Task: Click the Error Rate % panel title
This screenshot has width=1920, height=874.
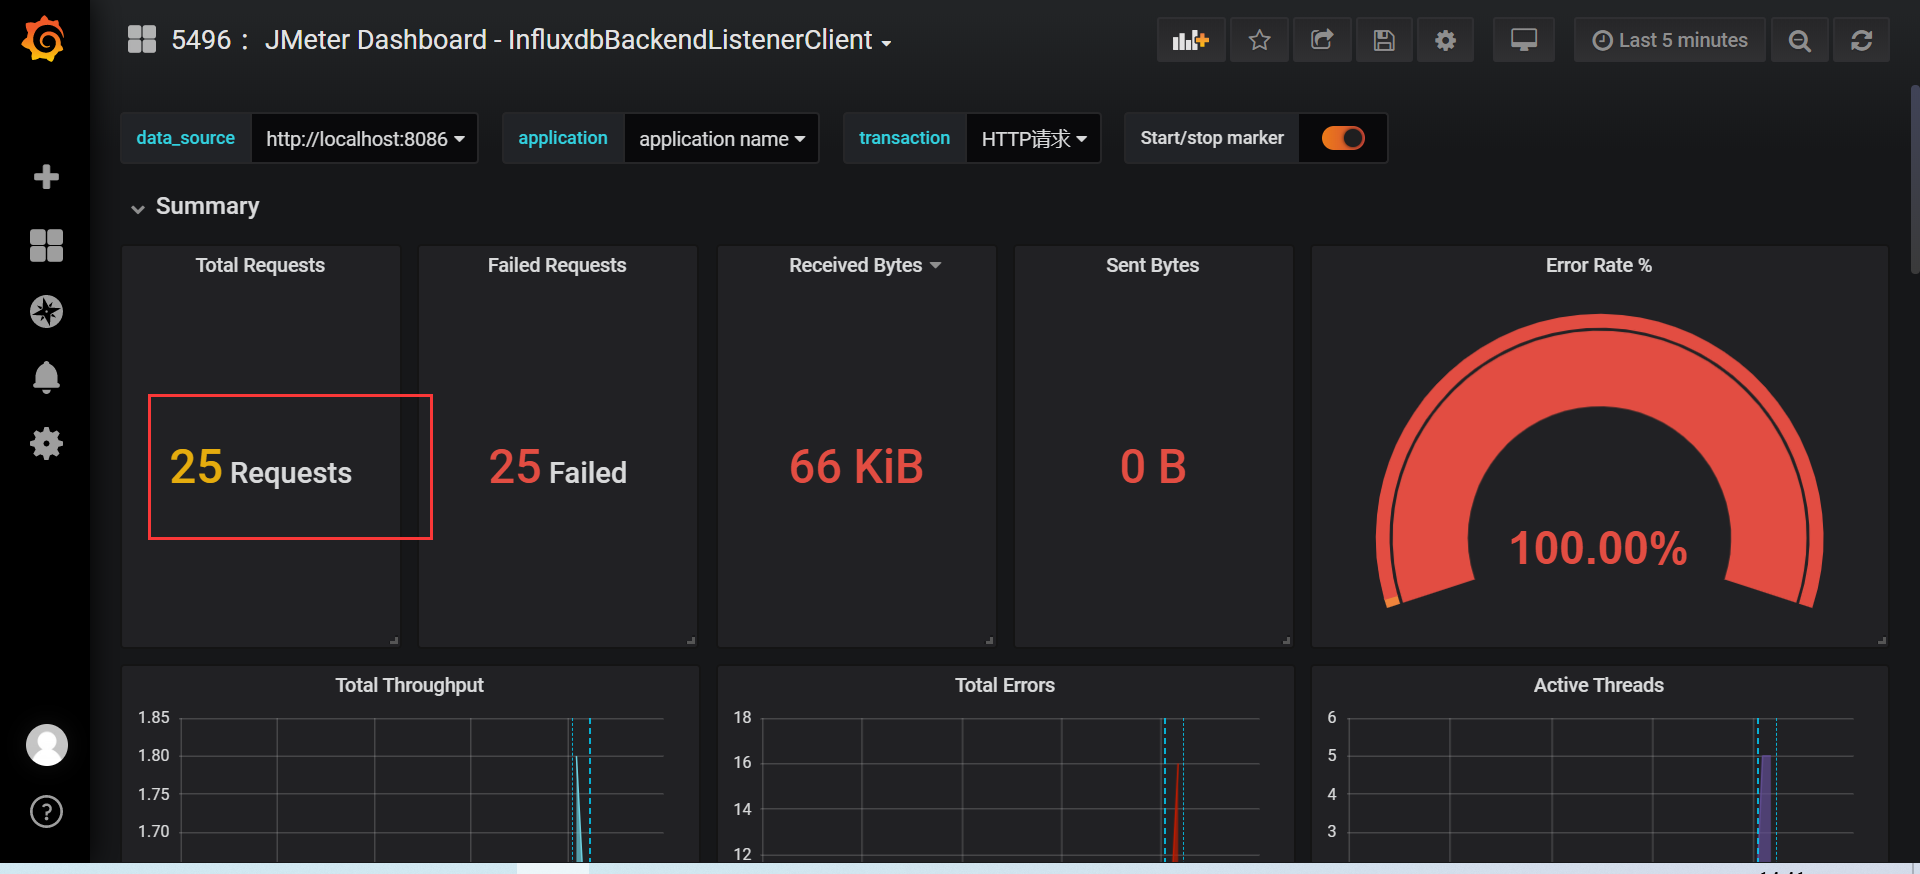Action: [1599, 265]
